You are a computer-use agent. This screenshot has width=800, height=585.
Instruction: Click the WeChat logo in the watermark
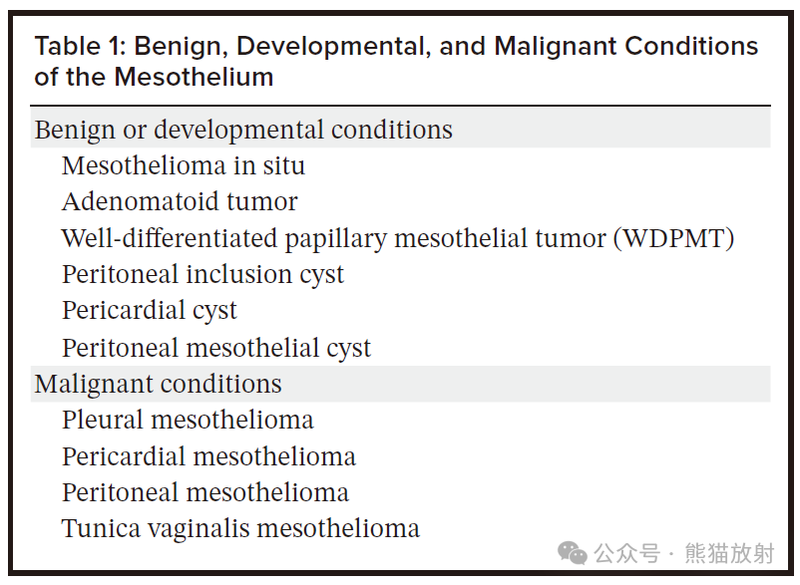coord(573,553)
